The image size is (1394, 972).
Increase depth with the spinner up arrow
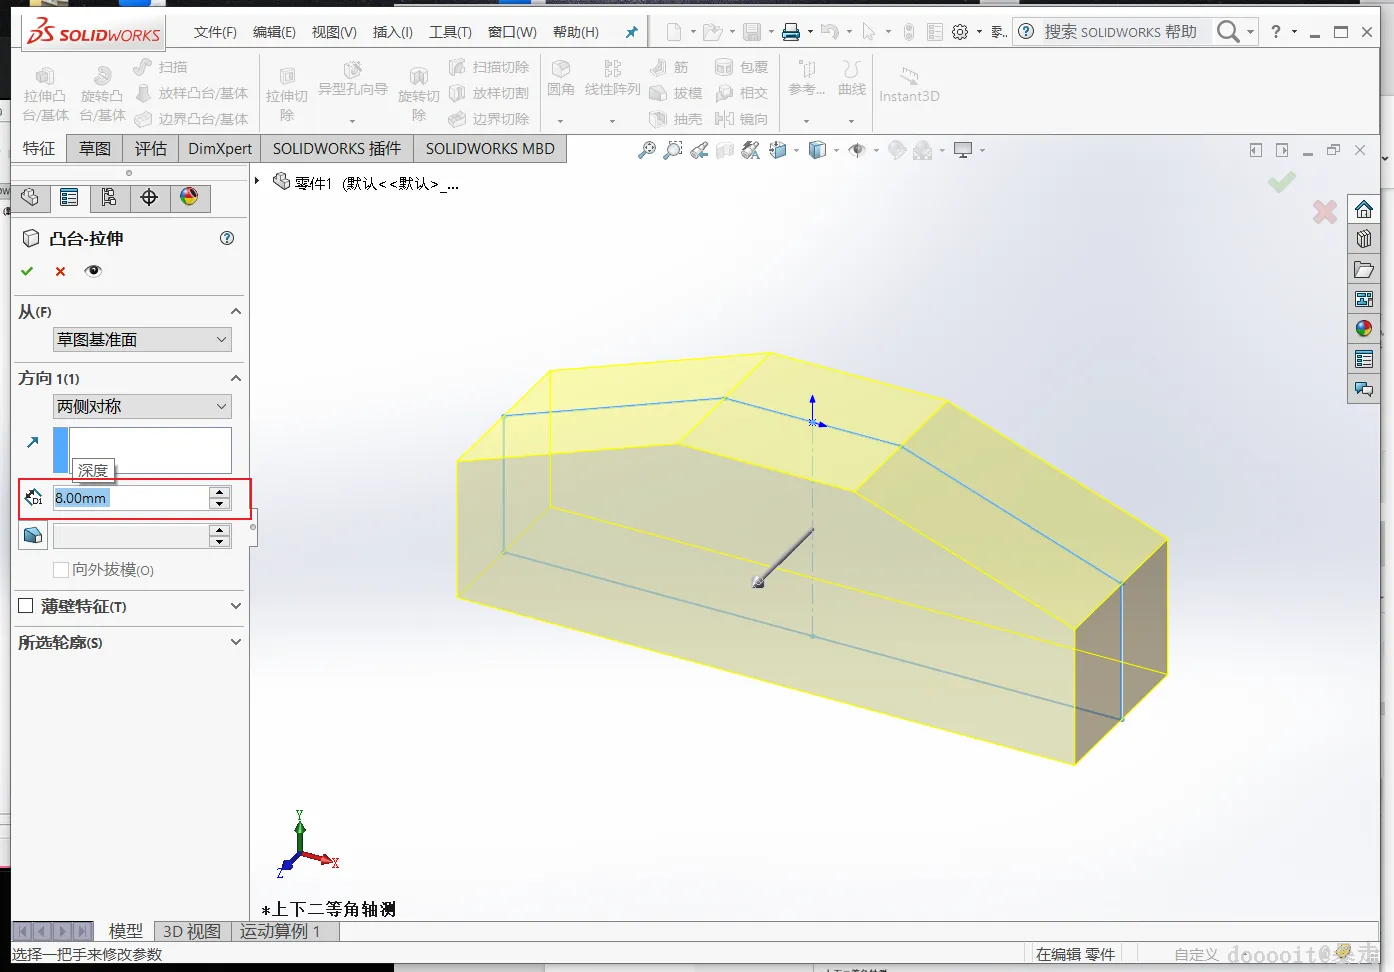coord(220,492)
